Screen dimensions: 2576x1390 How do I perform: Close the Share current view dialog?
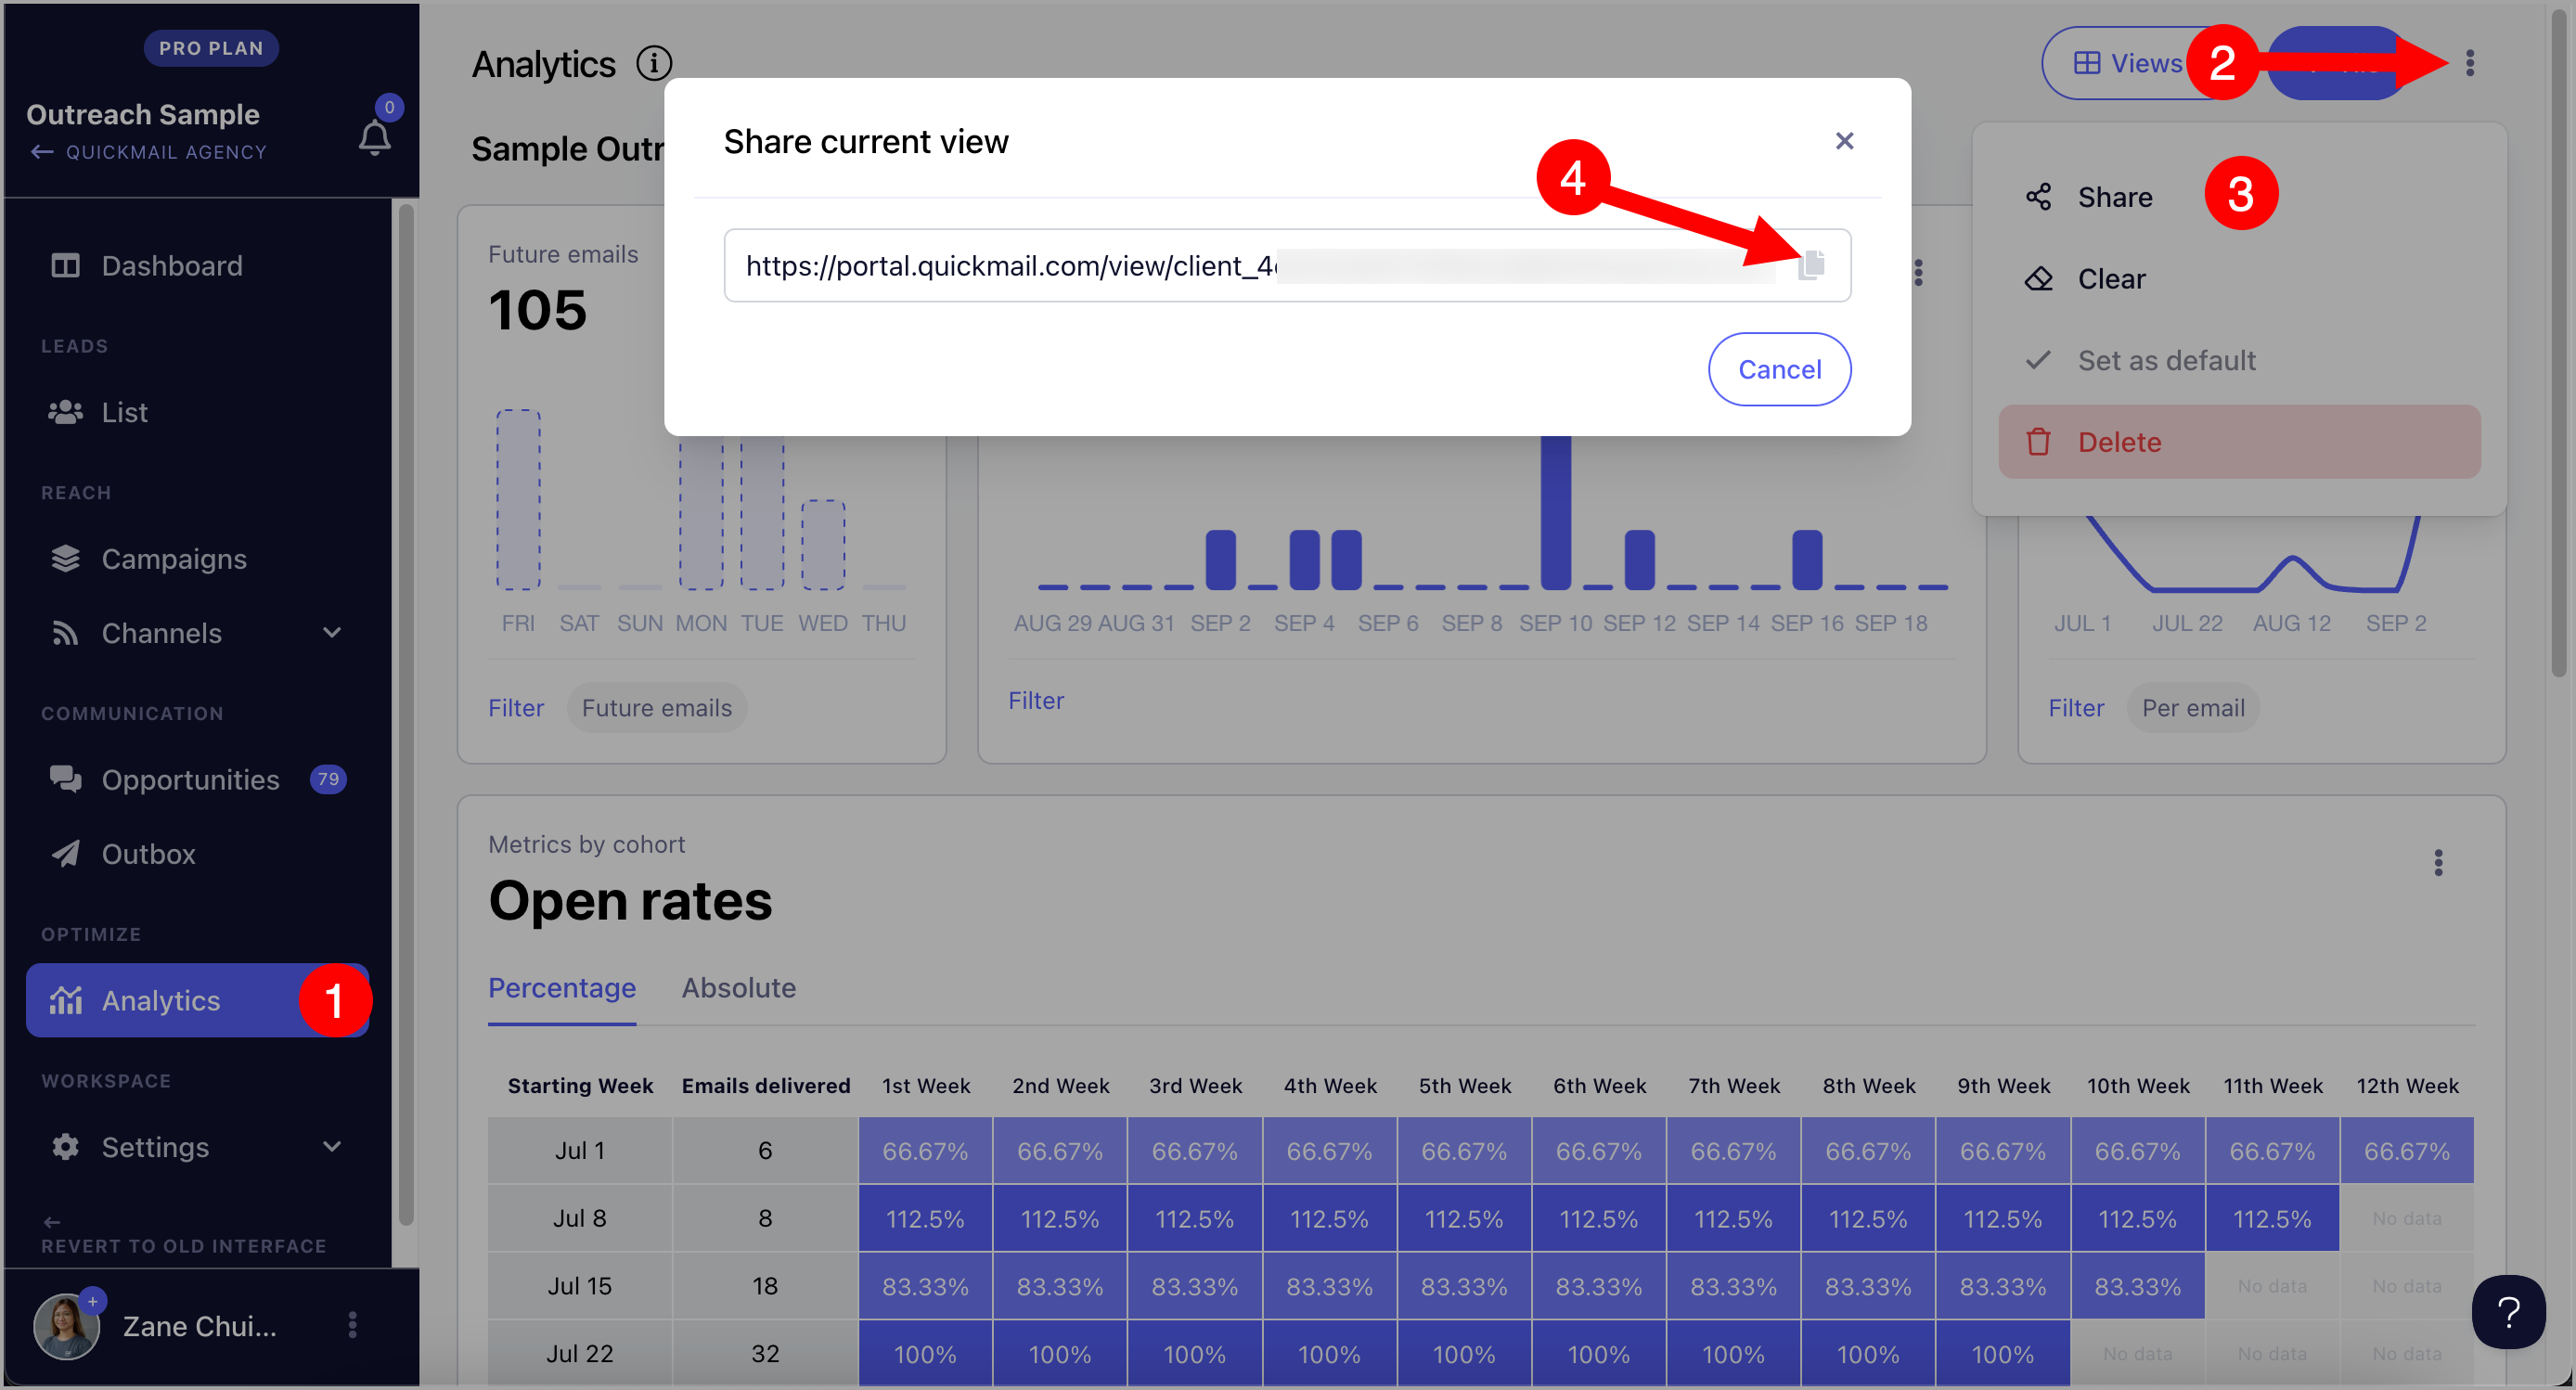tap(1844, 141)
